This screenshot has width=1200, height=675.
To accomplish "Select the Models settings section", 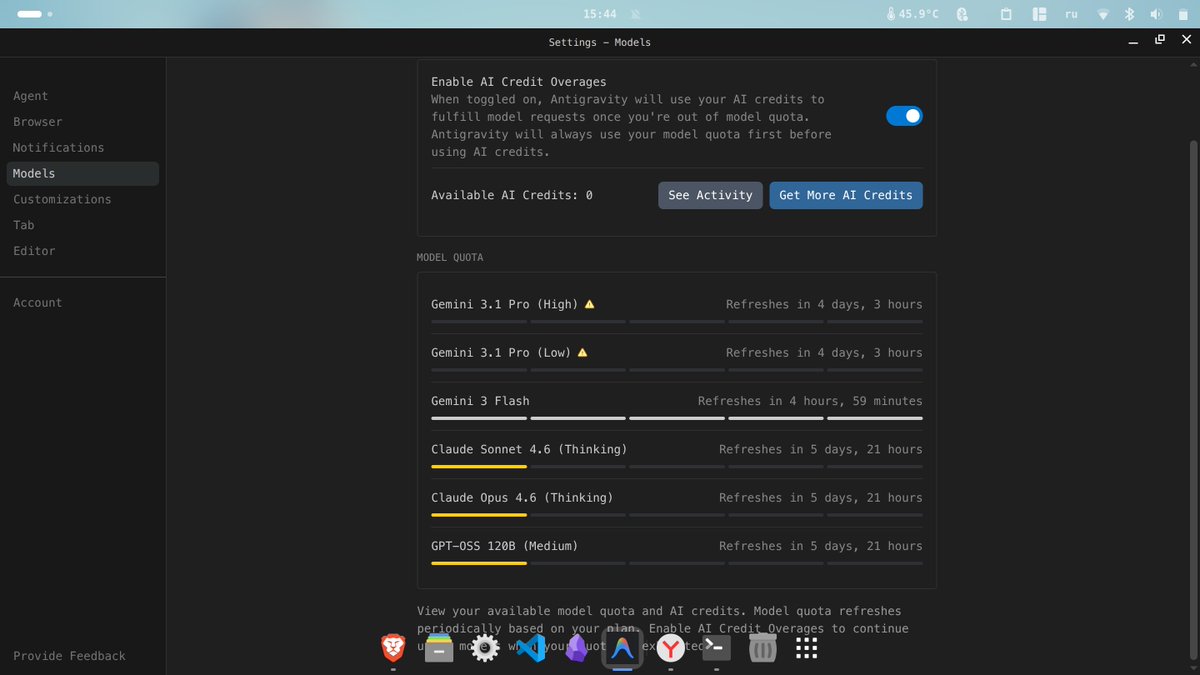I will [82, 173].
